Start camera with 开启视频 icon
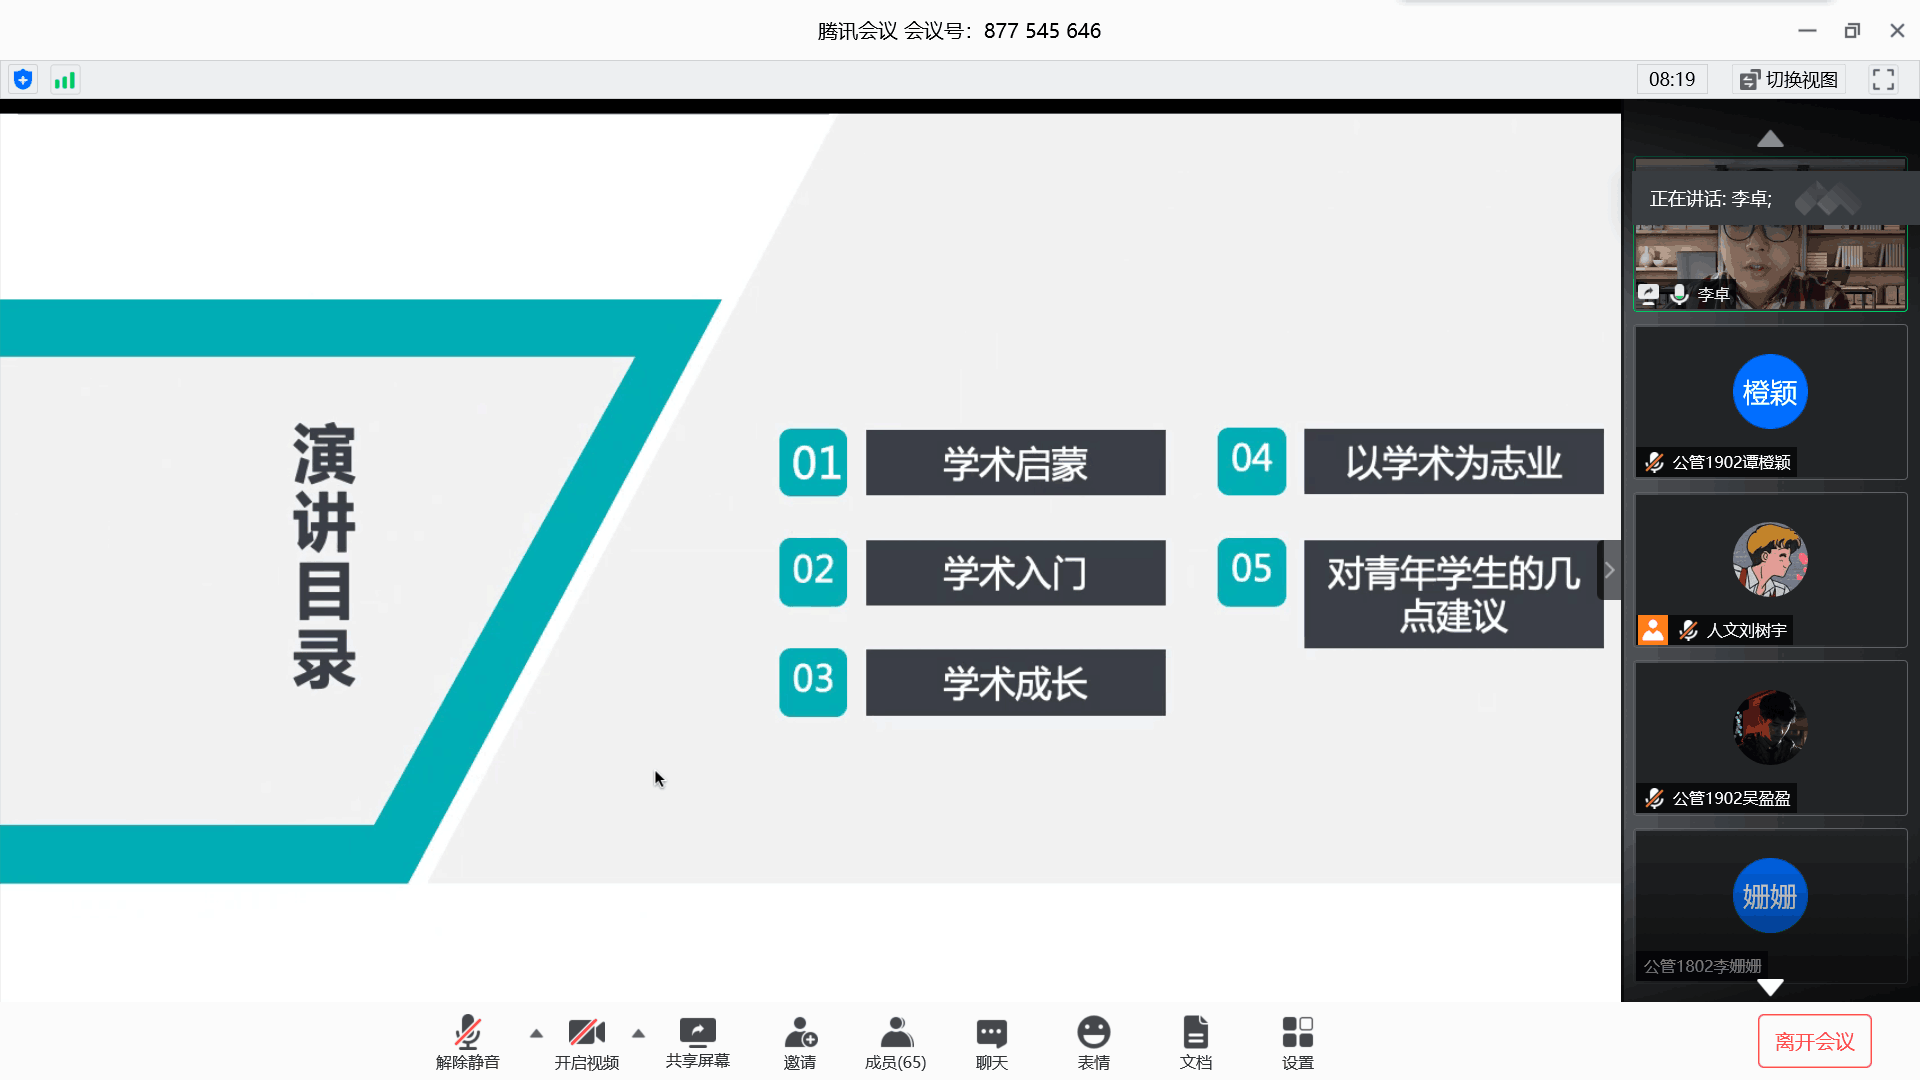Screen dimensions: 1920x1080 pyautogui.click(x=586, y=1042)
